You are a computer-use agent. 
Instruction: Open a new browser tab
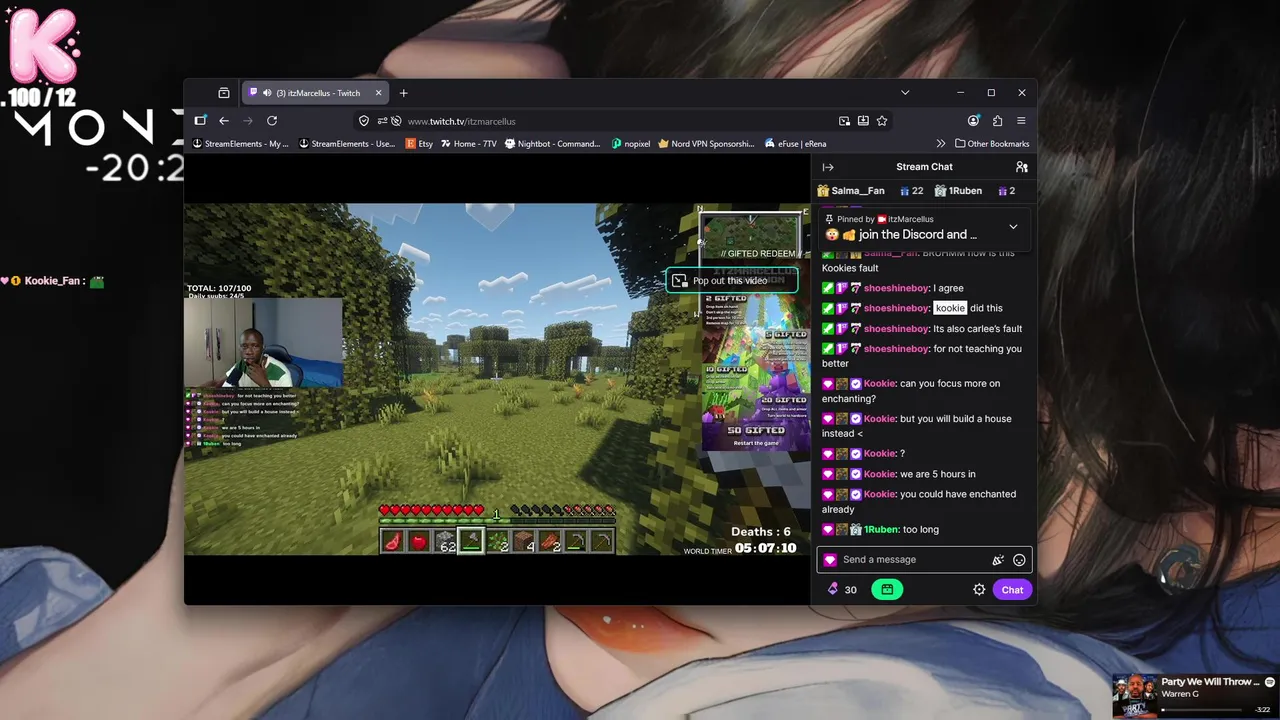click(x=404, y=93)
